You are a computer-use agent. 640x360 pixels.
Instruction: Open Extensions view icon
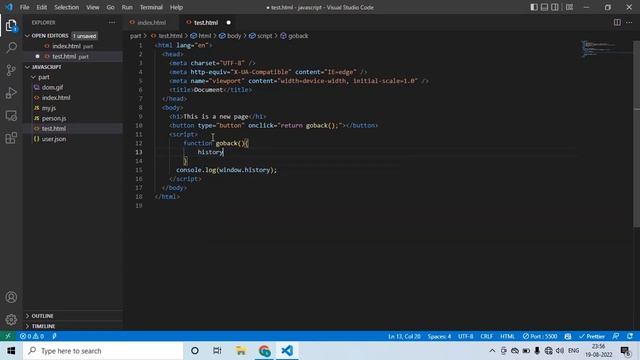(11, 138)
